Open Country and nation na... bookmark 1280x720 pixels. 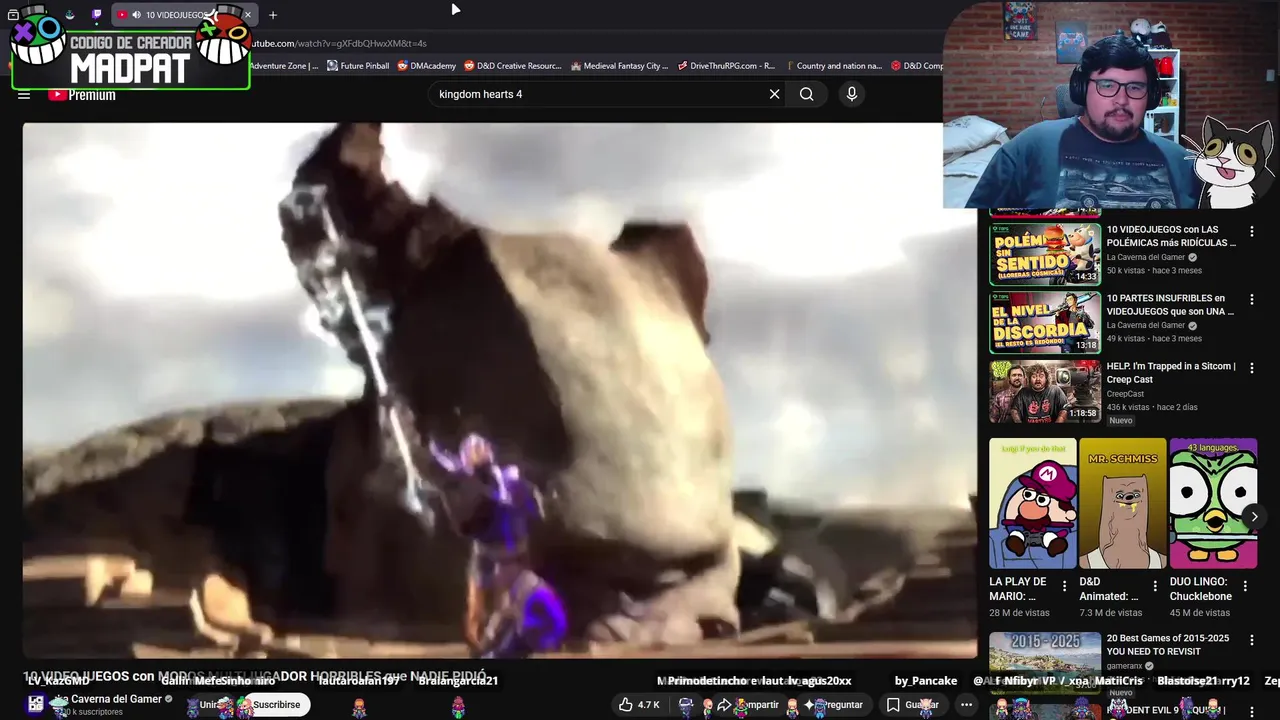point(833,66)
